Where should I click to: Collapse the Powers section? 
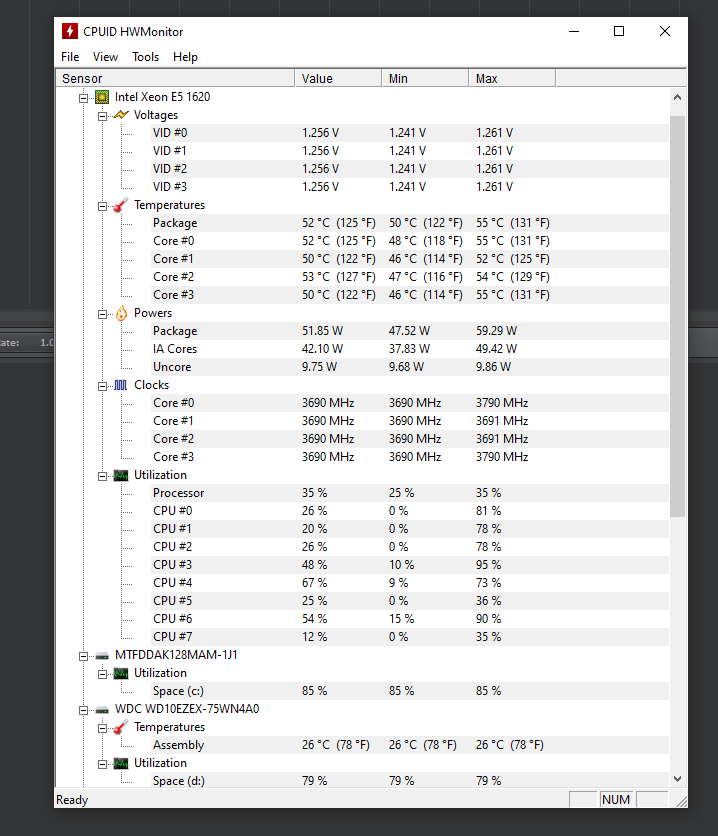pyautogui.click(x=102, y=314)
